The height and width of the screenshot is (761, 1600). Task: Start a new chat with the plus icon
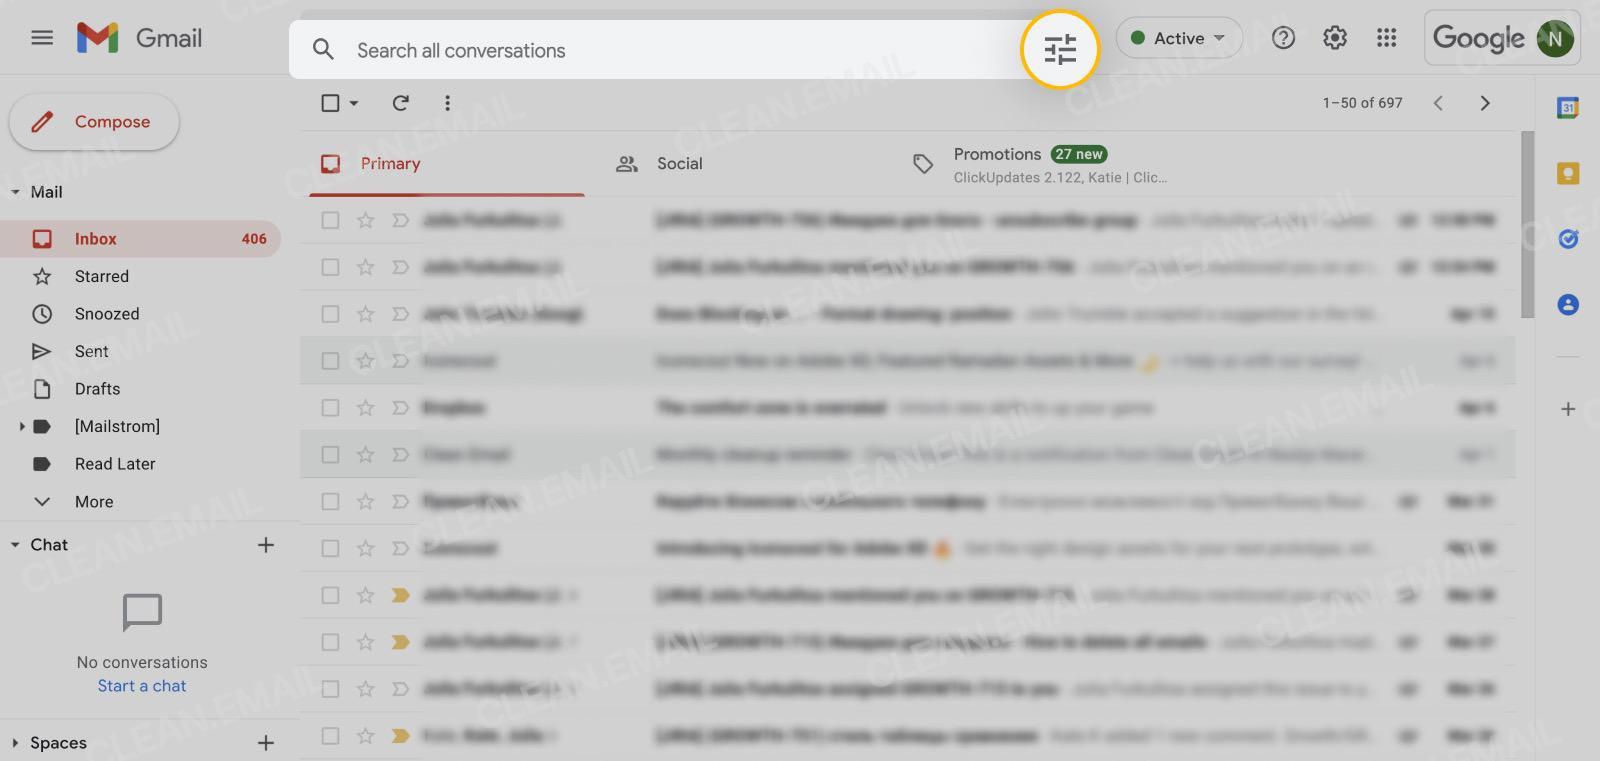[265, 545]
